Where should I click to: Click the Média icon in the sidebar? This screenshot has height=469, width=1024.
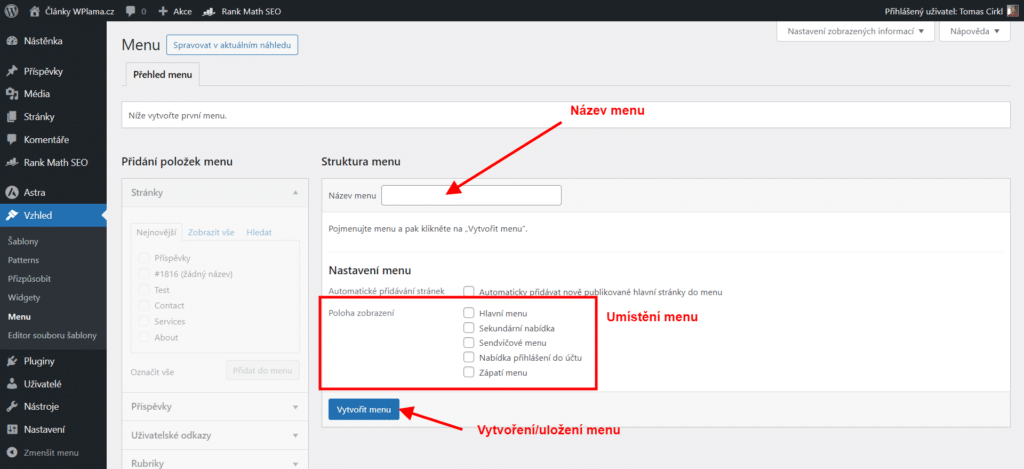[11, 94]
